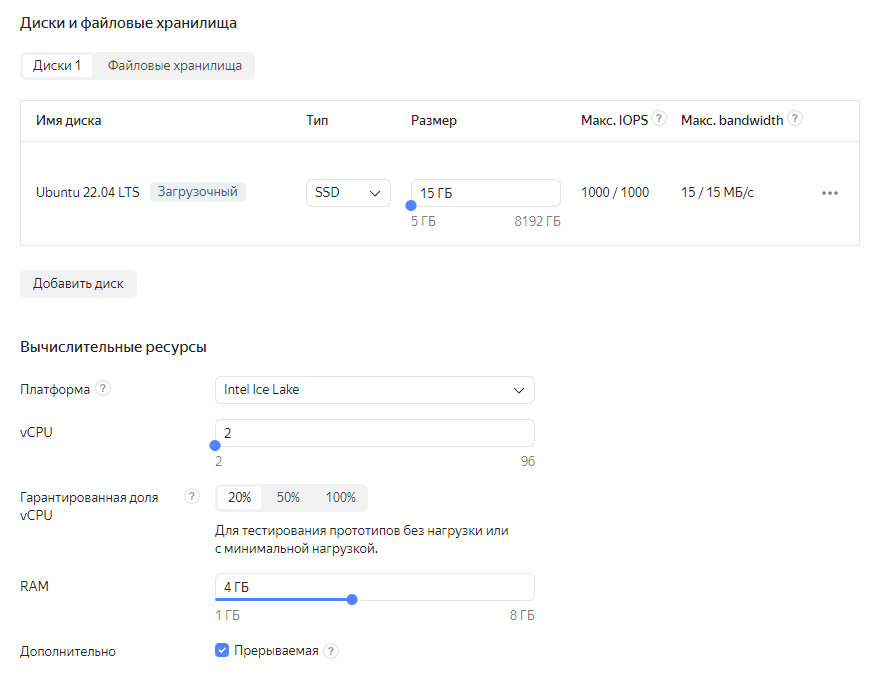The height and width of the screenshot is (682, 881).
Task: Click help icon next to Макс. bandwidth
Action: click(795, 119)
